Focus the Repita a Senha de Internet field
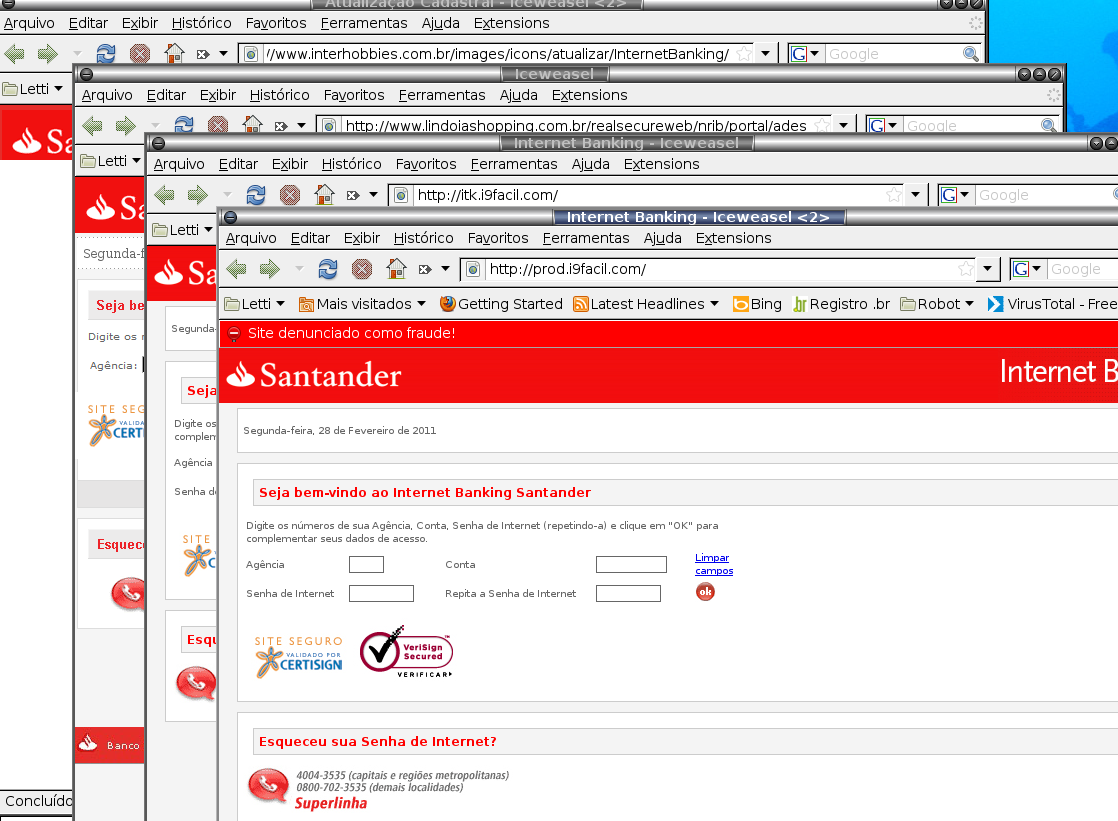 point(628,593)
